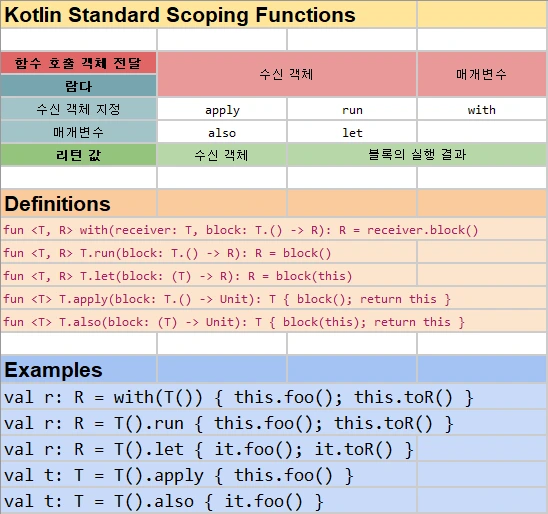Select the '블록의 실행 결과' cell
This screenshot has width=548, height=514.
(417, 155)
